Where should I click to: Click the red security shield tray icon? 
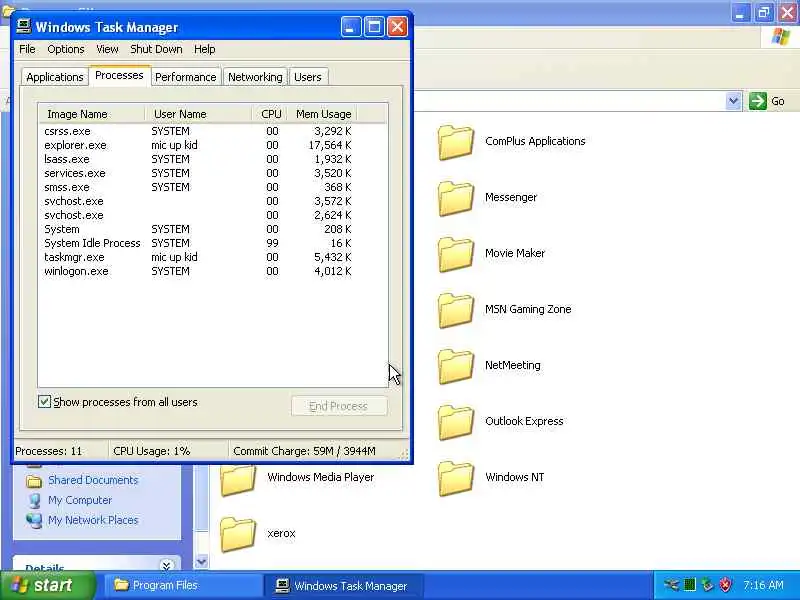(x=725, y=585)
